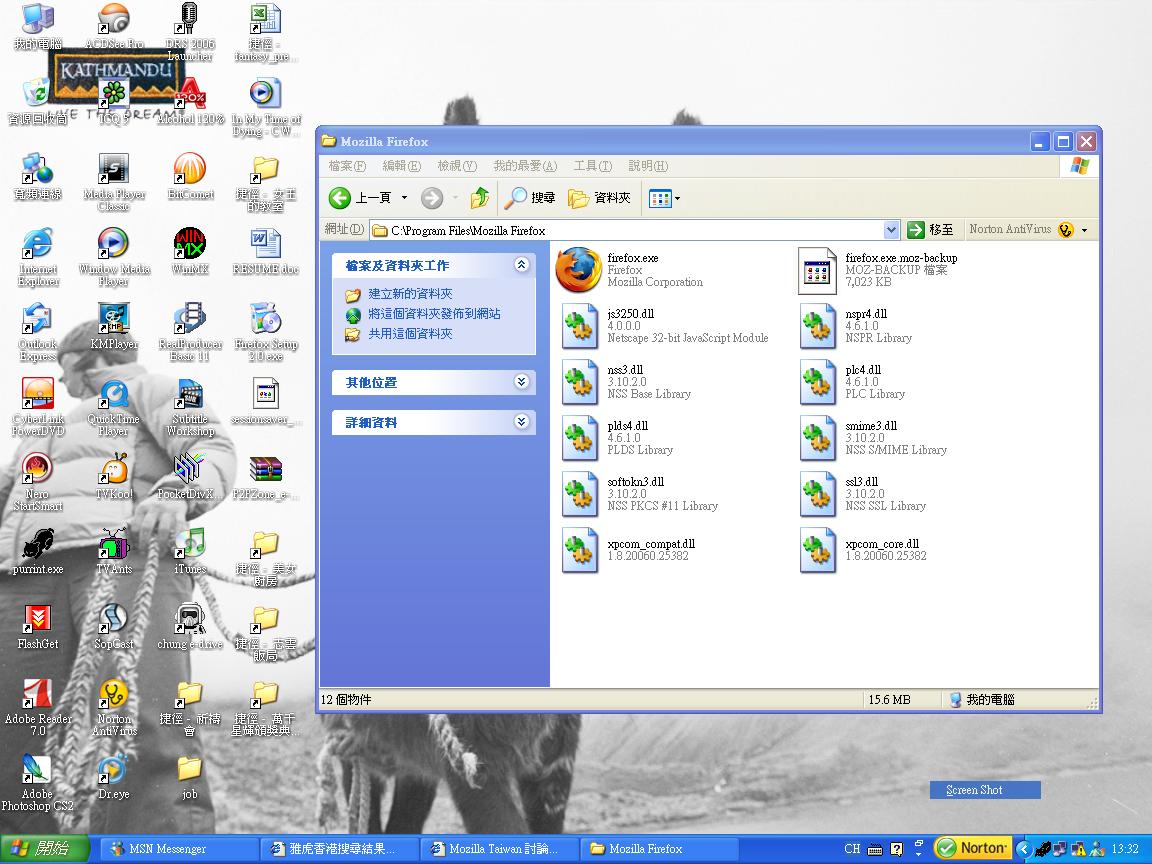Open the Favorites menu
The width and height of the screenshot is (1152, 864).
524,166
